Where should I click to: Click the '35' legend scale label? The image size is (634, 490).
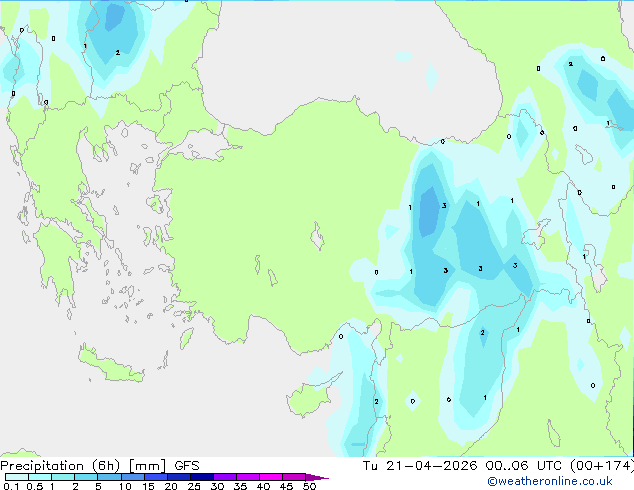(240, 486)
